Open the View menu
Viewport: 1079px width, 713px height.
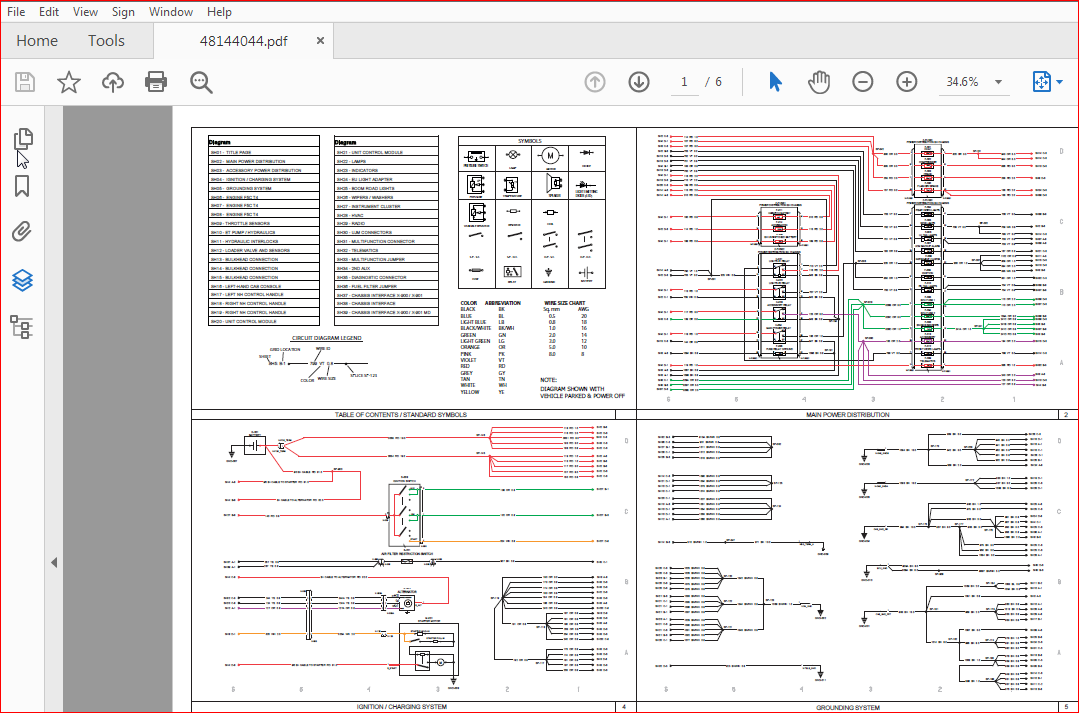point(85,12)
